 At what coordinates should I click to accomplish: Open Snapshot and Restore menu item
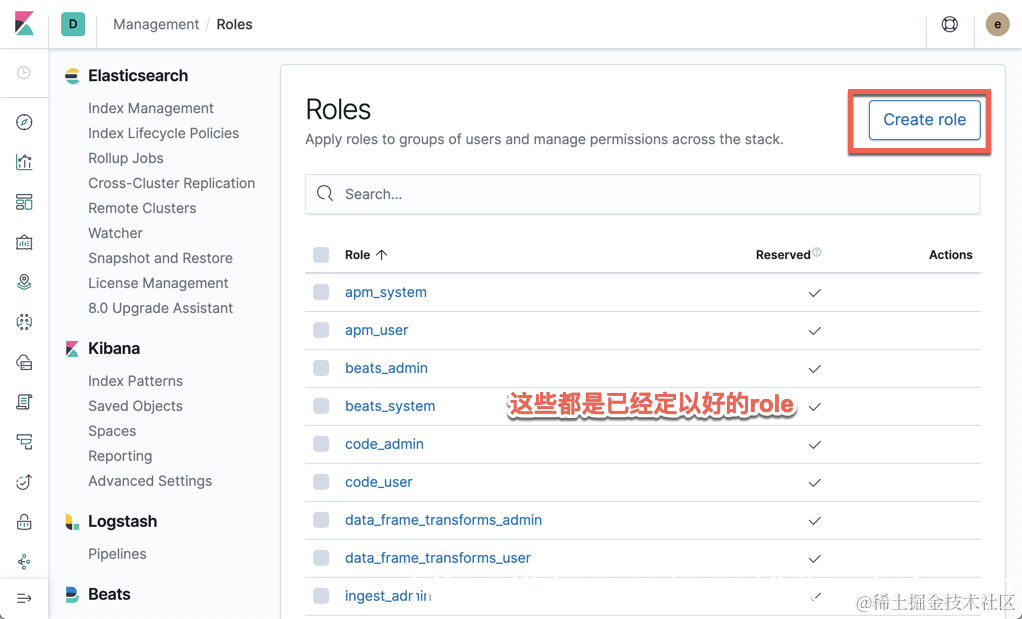point(160,258)
